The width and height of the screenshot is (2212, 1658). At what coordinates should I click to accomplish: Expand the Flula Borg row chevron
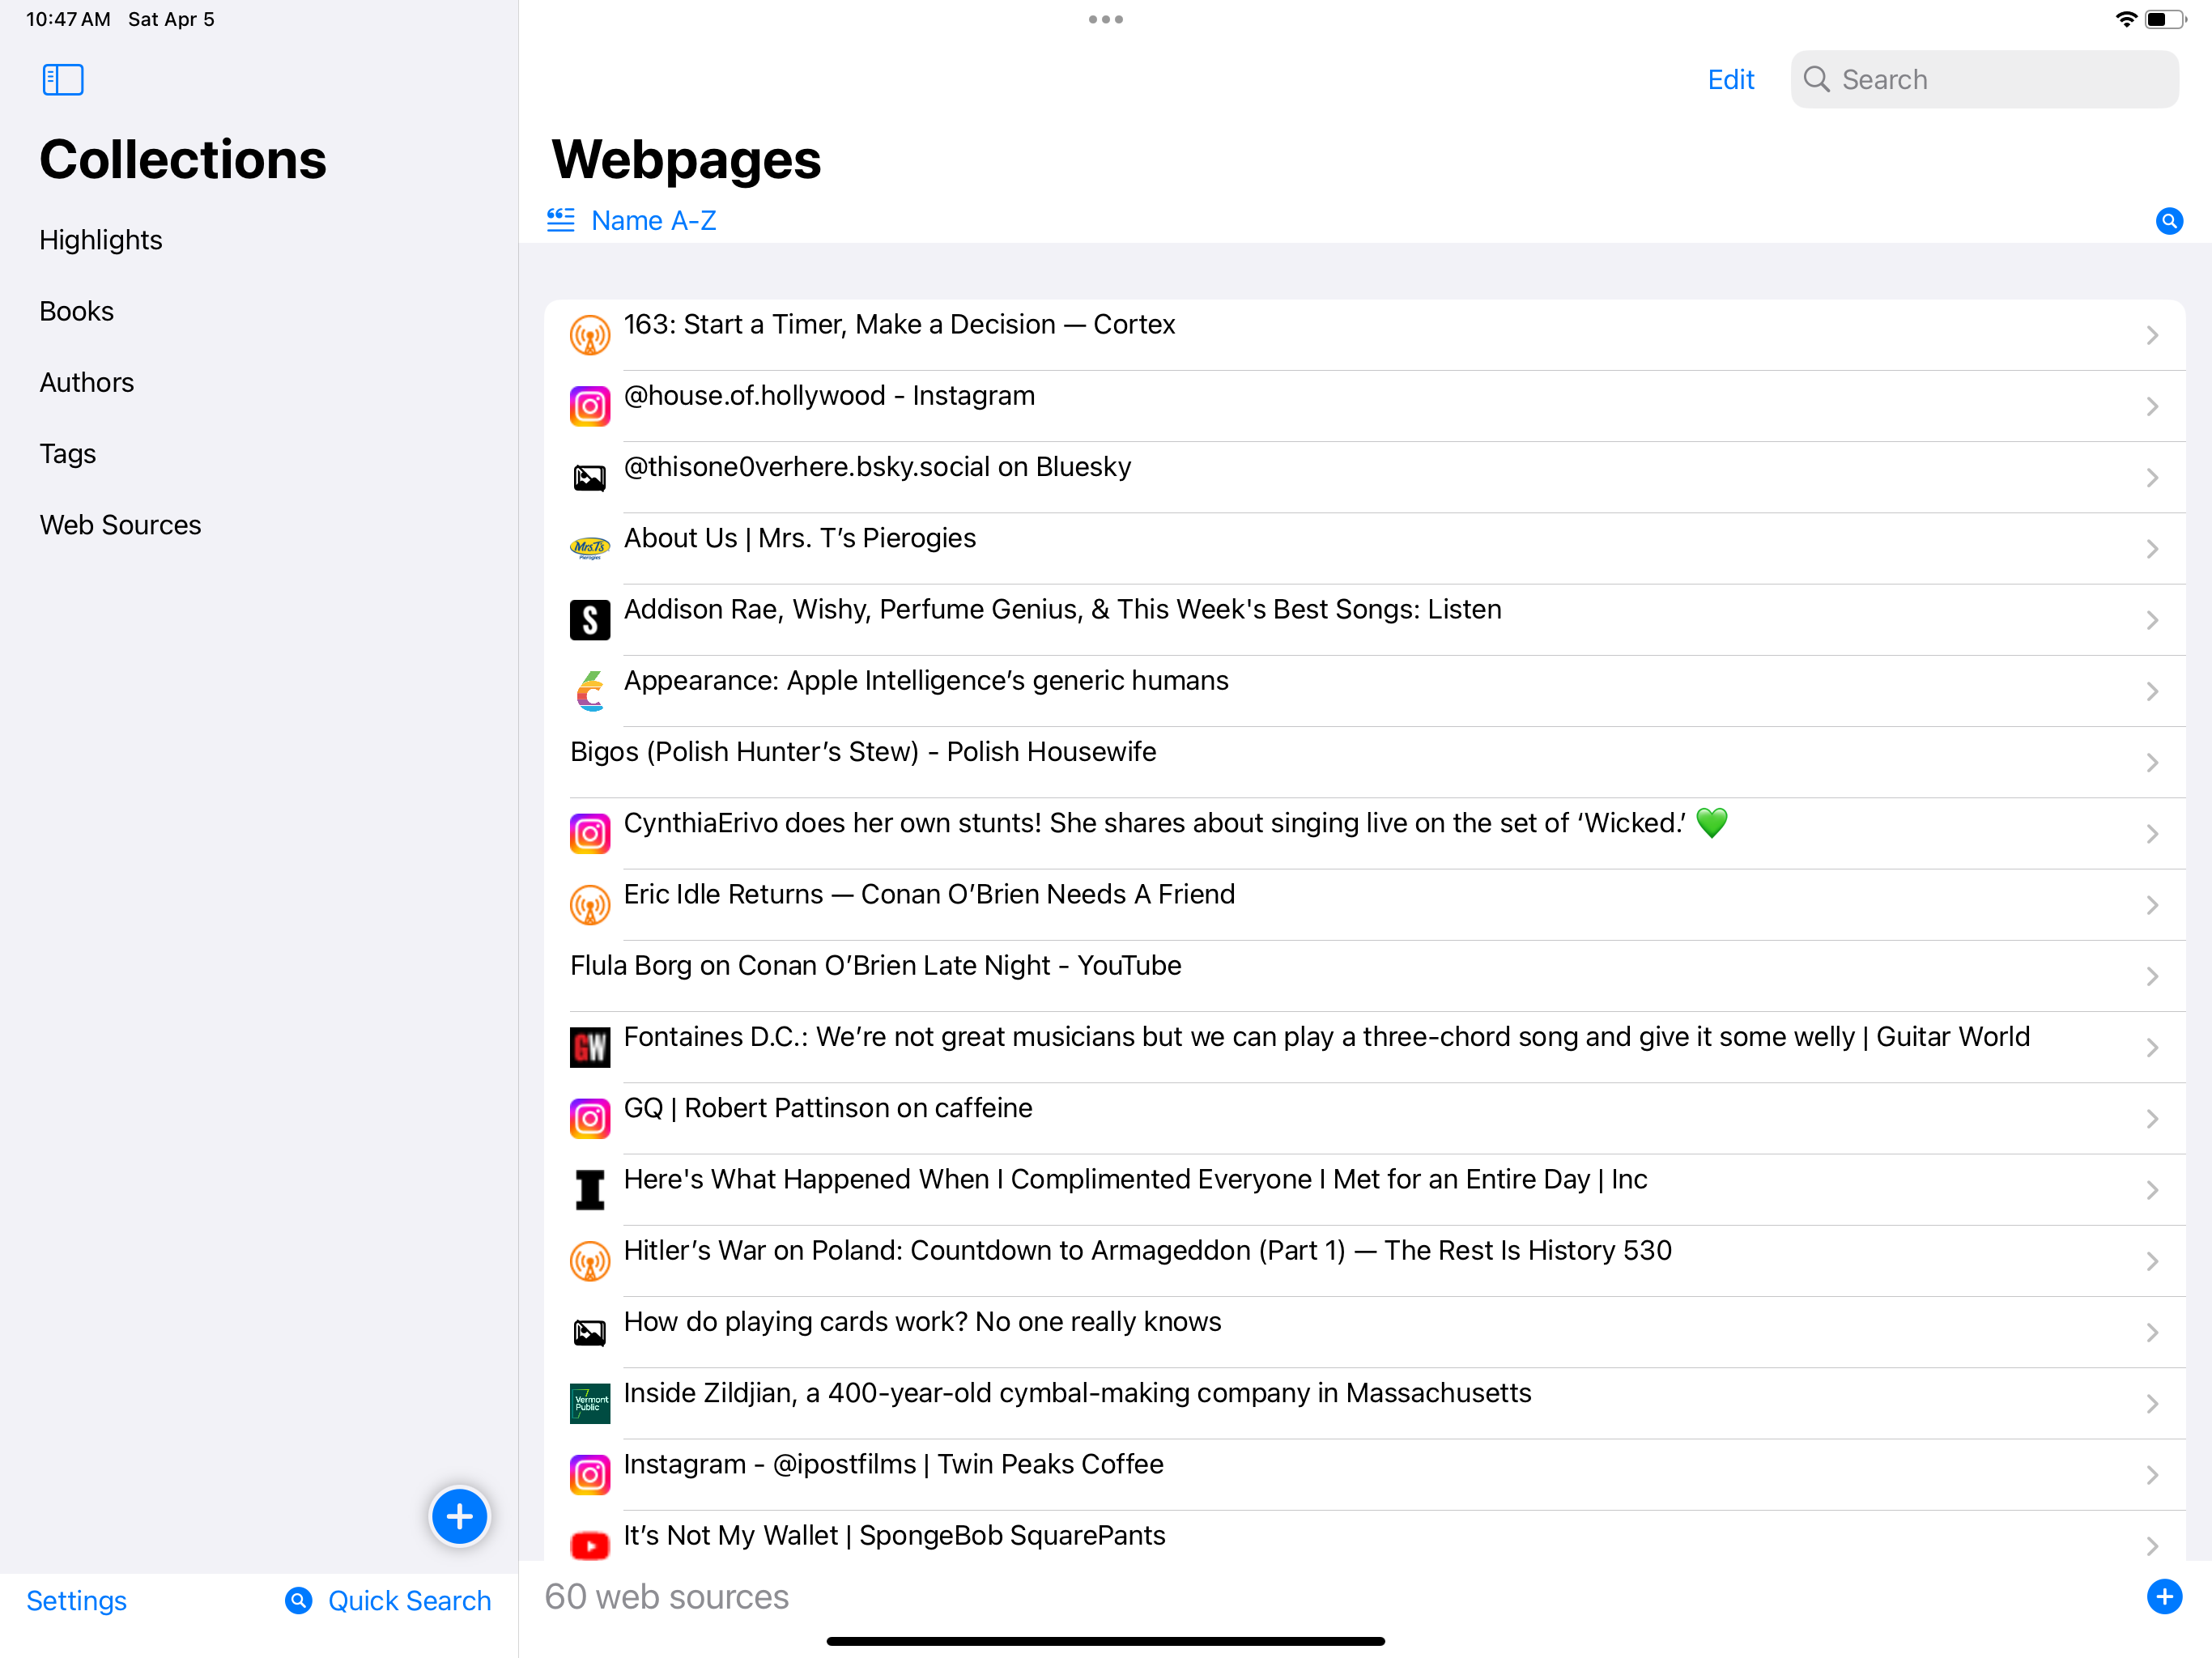coord(2153,976)
